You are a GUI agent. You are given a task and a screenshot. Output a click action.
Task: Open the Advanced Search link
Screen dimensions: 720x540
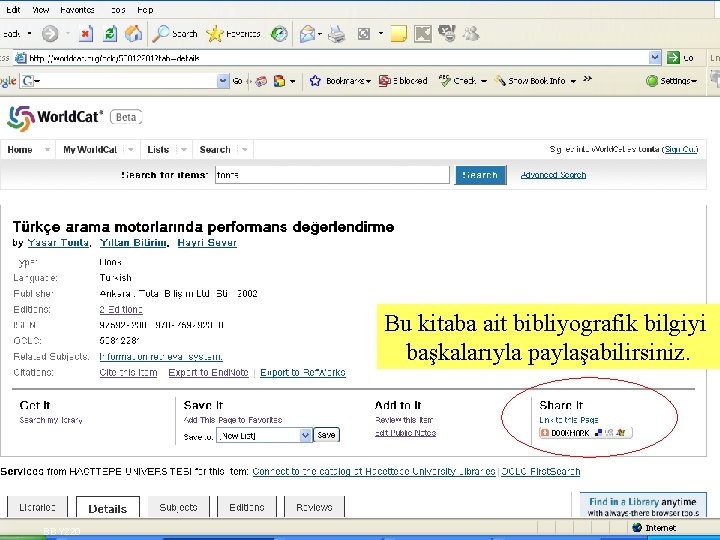[x=553, y=175]
